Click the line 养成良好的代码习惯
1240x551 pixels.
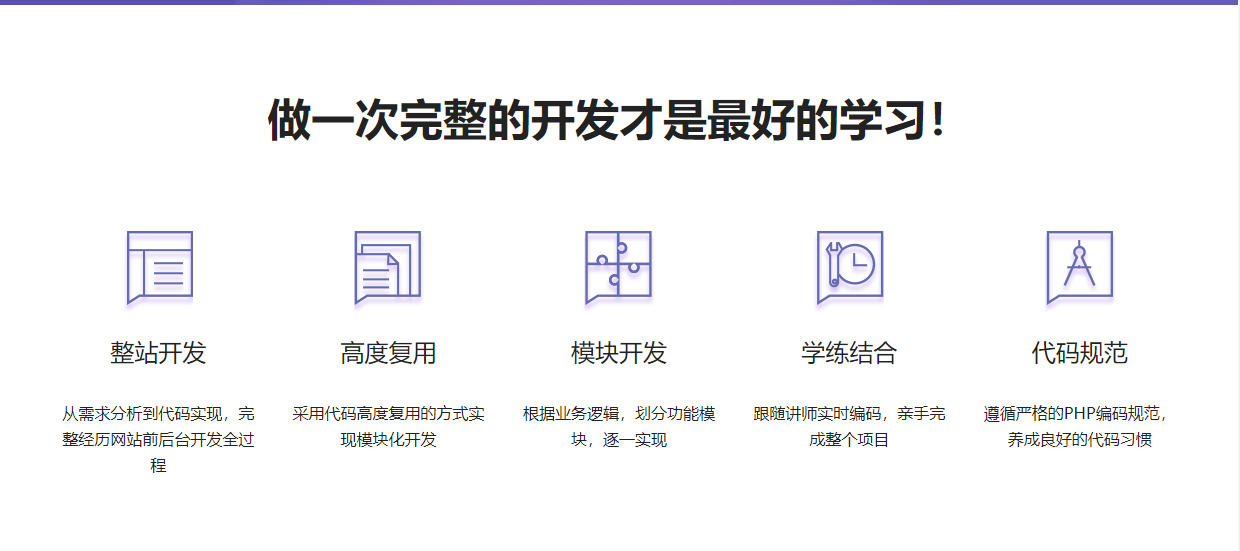1079,440
